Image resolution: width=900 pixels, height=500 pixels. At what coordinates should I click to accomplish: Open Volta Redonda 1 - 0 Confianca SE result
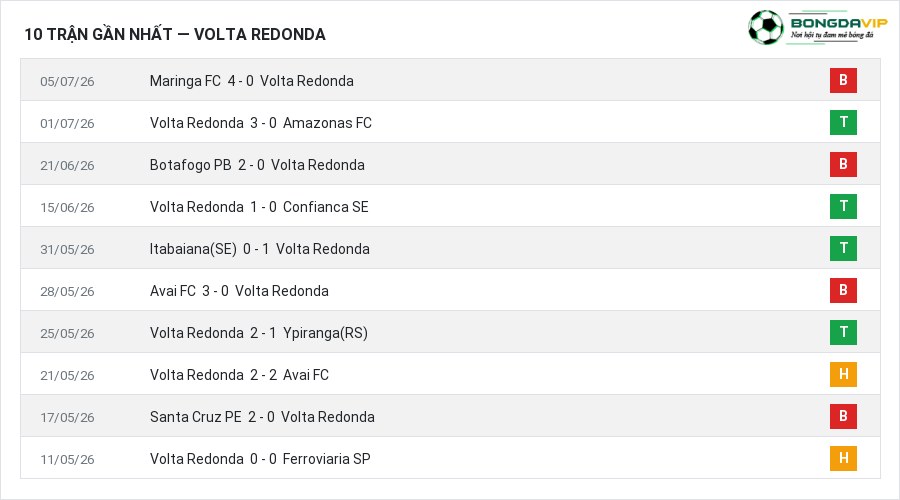click(x=259, y=207)
